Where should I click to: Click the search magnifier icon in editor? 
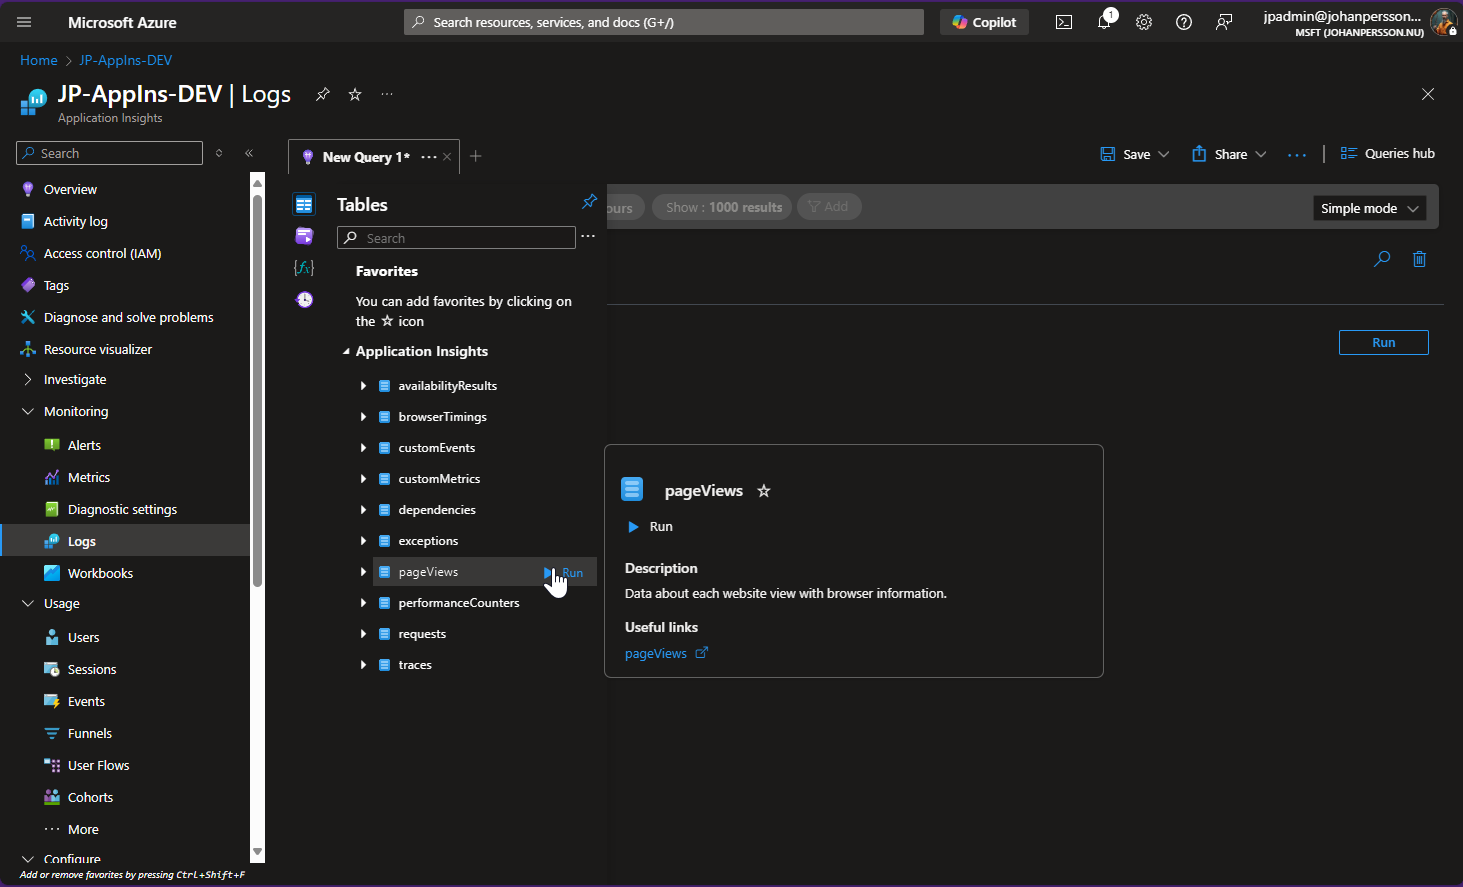click(1382, 259)
